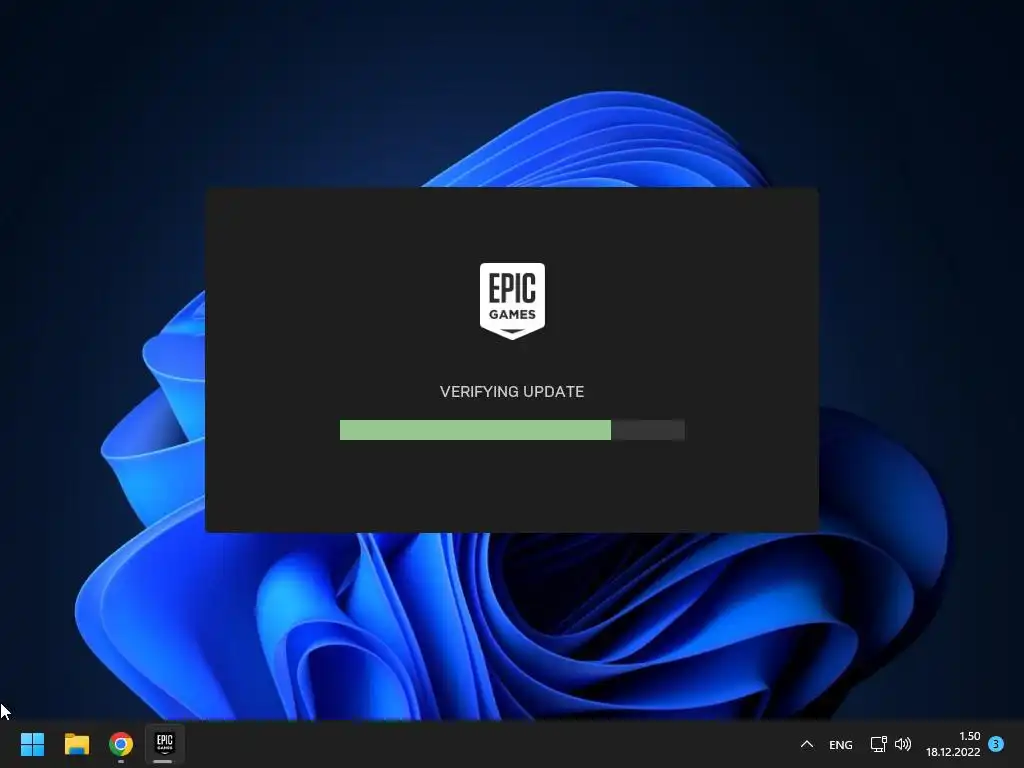
Task: Click the VERIFYING UPDATE status text
Action: (x=512, y=392)
